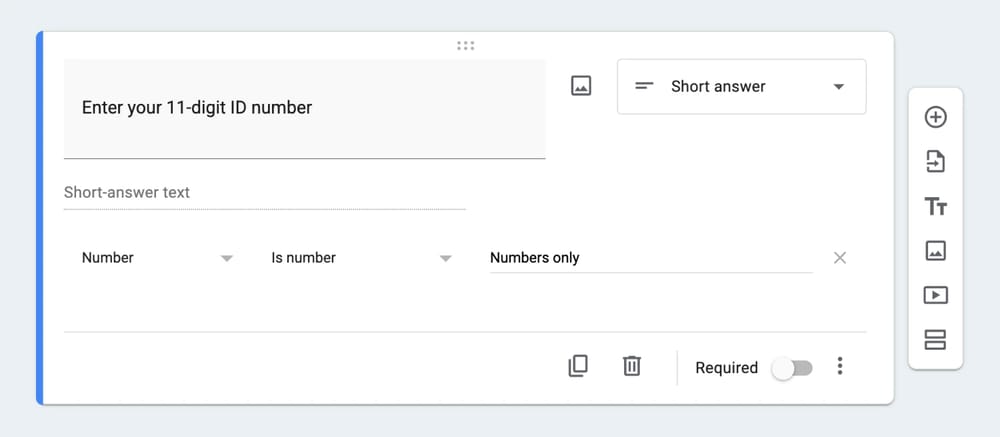Screen dimensions: 1000x437
Task: Edit the question title text field
Action: pos(304,108)
